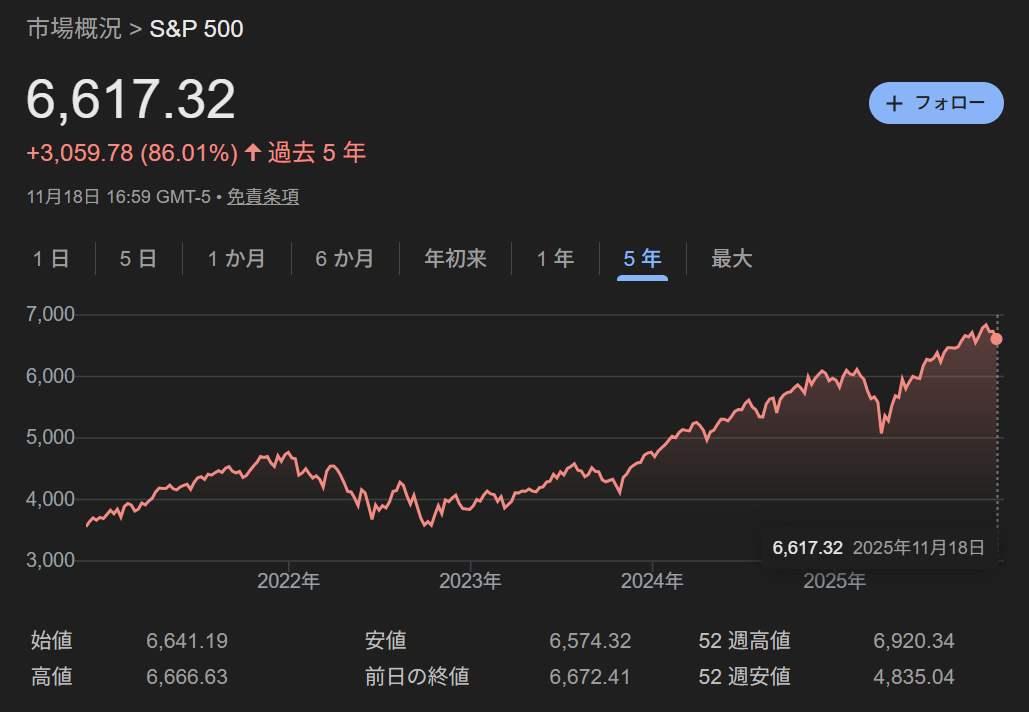Open the 免責条項 disclaimer link
The height and width of the screenshot is (712, 1029).
(x=263, y=197)
